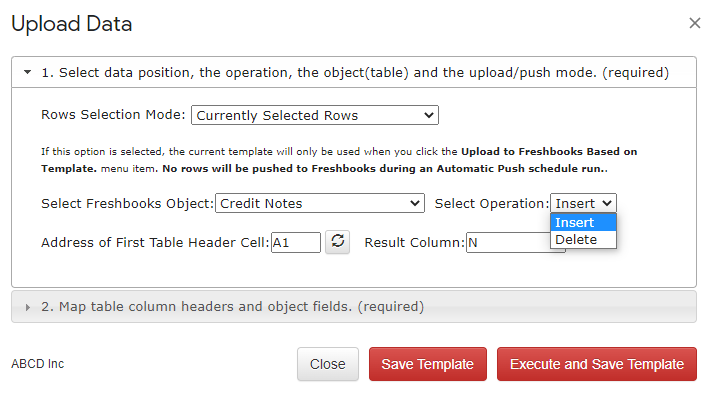Click the Select Operation combo box
This screenshot has height=406, width=711.
click(x=583, y=203)
